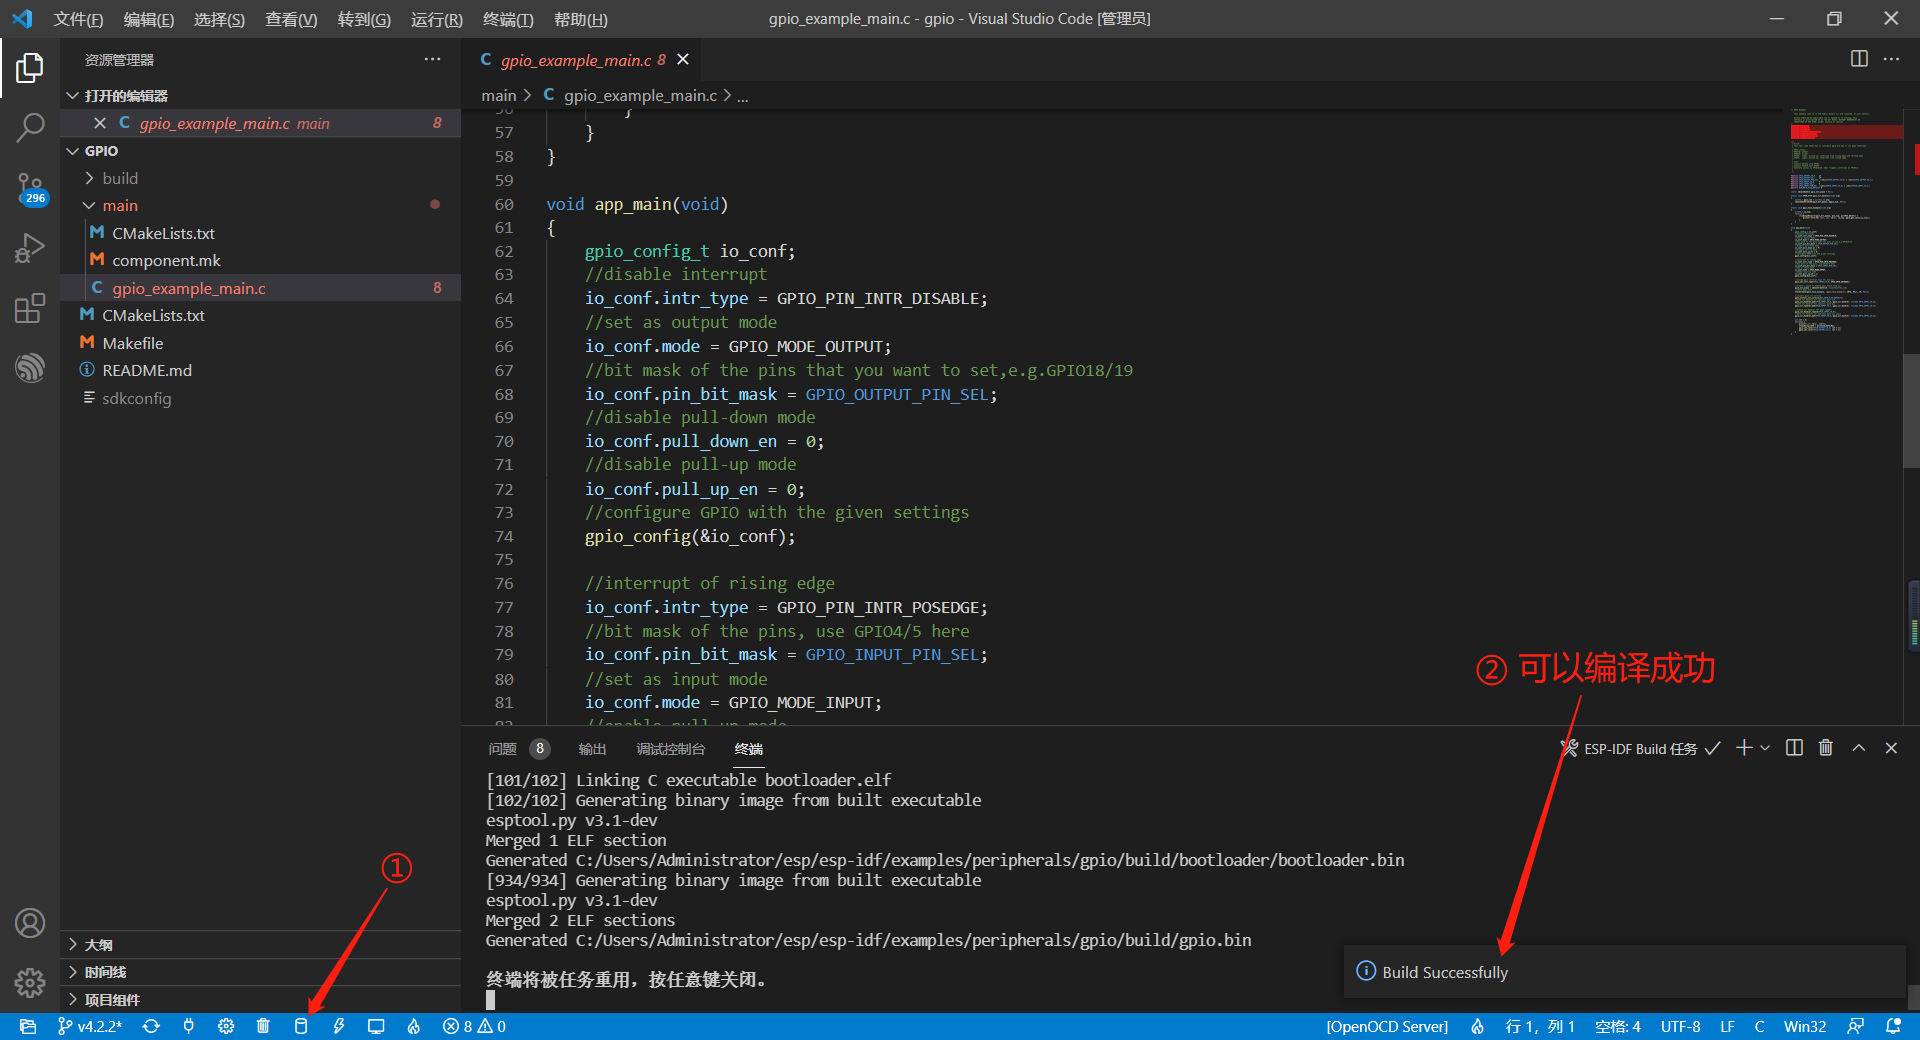Image resolution: width=1920 pixels, height=1040 pixels.
Task: Open the 运行(R) menu
Action: tap(436, 19)
